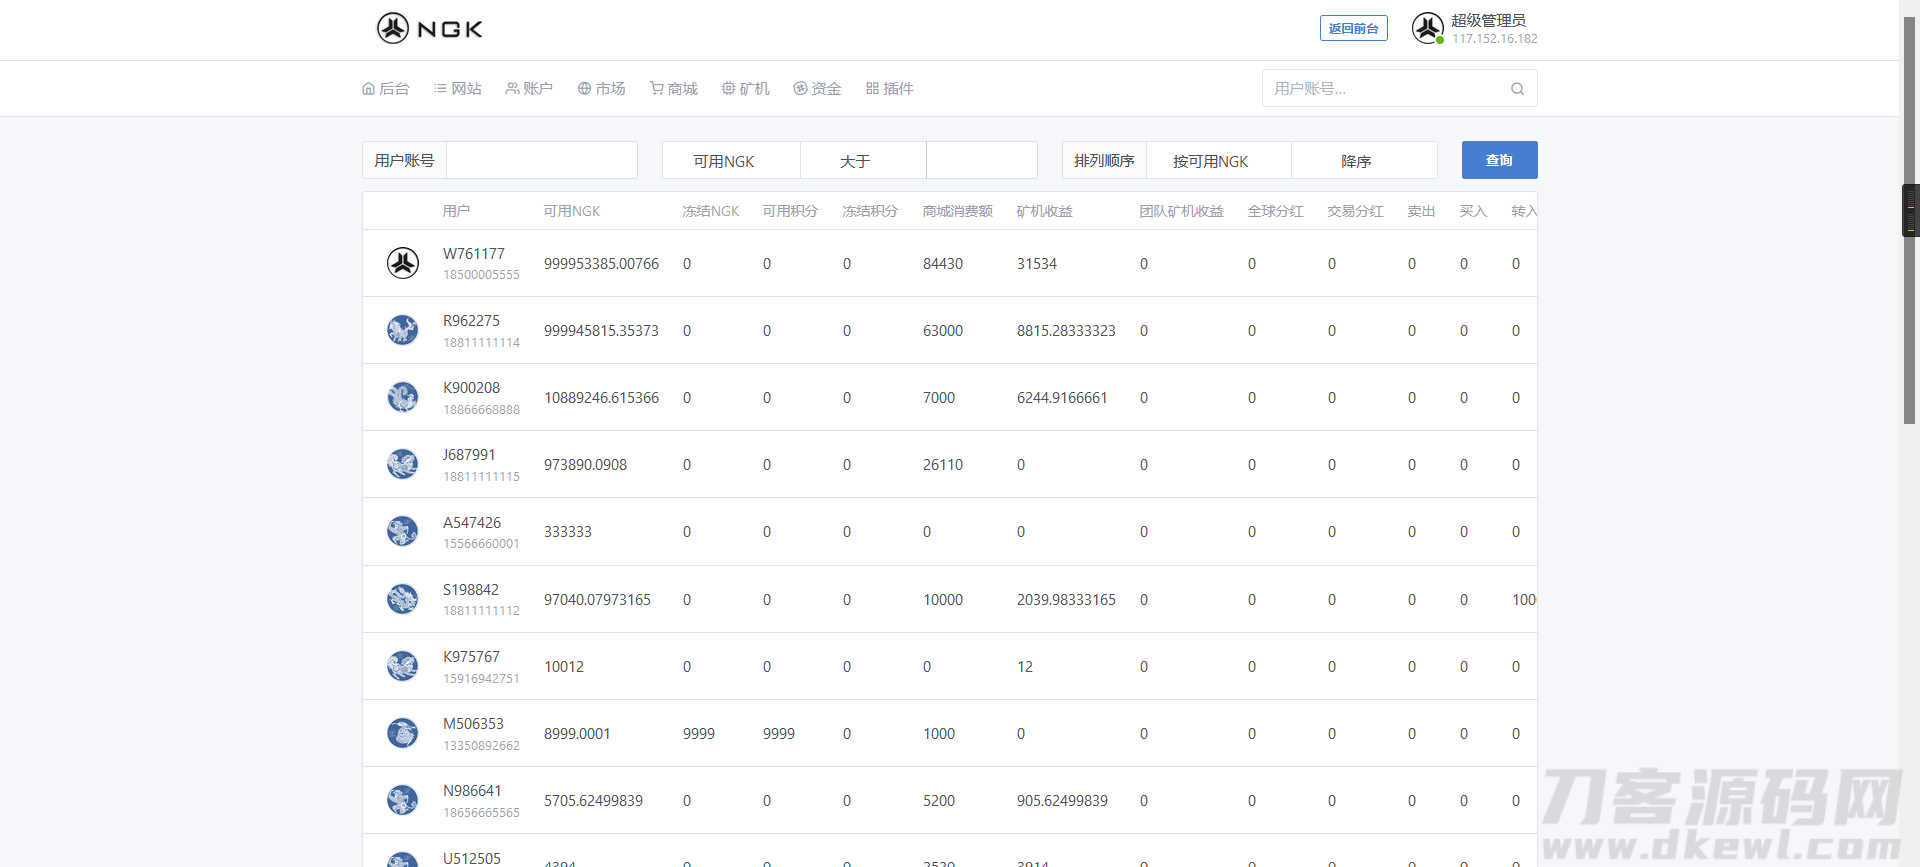The height and width of the screenshot is (867, 1920).
Task: Click avatar of user M506353
Action: pos(403,733)
